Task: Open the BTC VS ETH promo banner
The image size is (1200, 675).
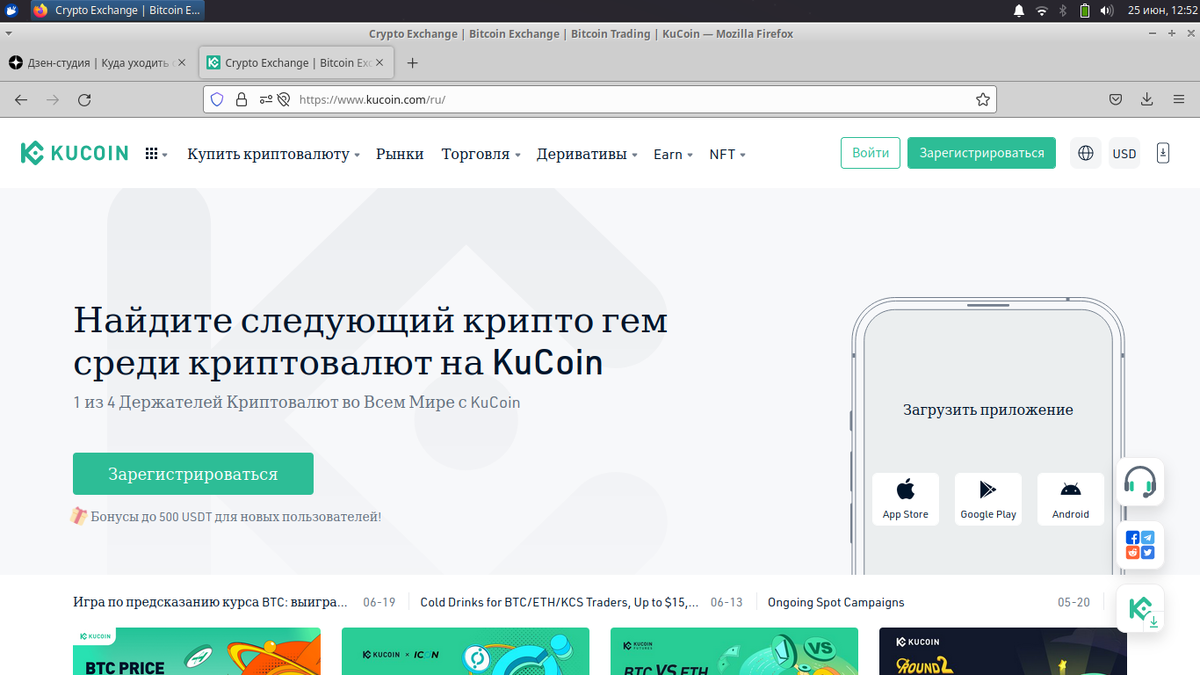Action: [734, 651]
